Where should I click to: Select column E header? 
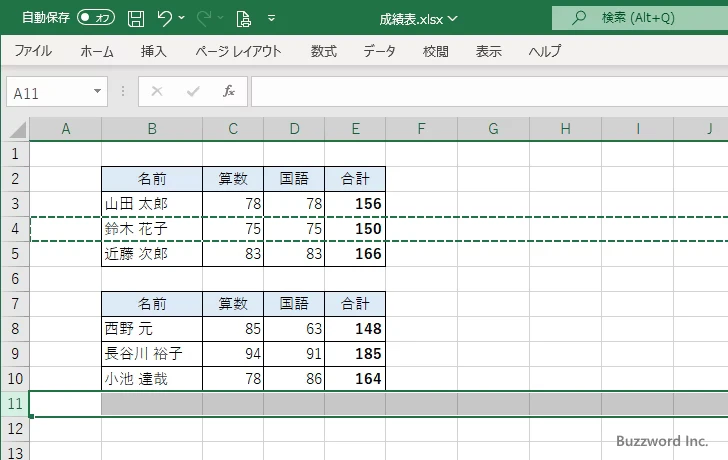pos(355,129)
